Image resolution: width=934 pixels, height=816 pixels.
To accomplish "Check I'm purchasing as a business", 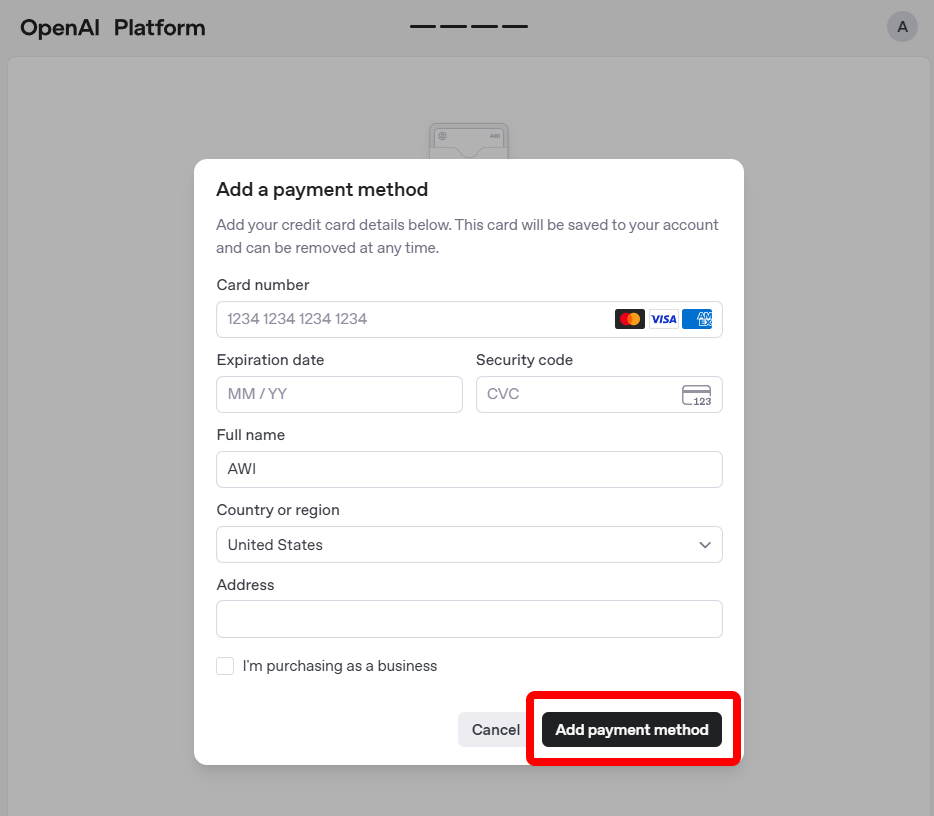I will (225, 666).
